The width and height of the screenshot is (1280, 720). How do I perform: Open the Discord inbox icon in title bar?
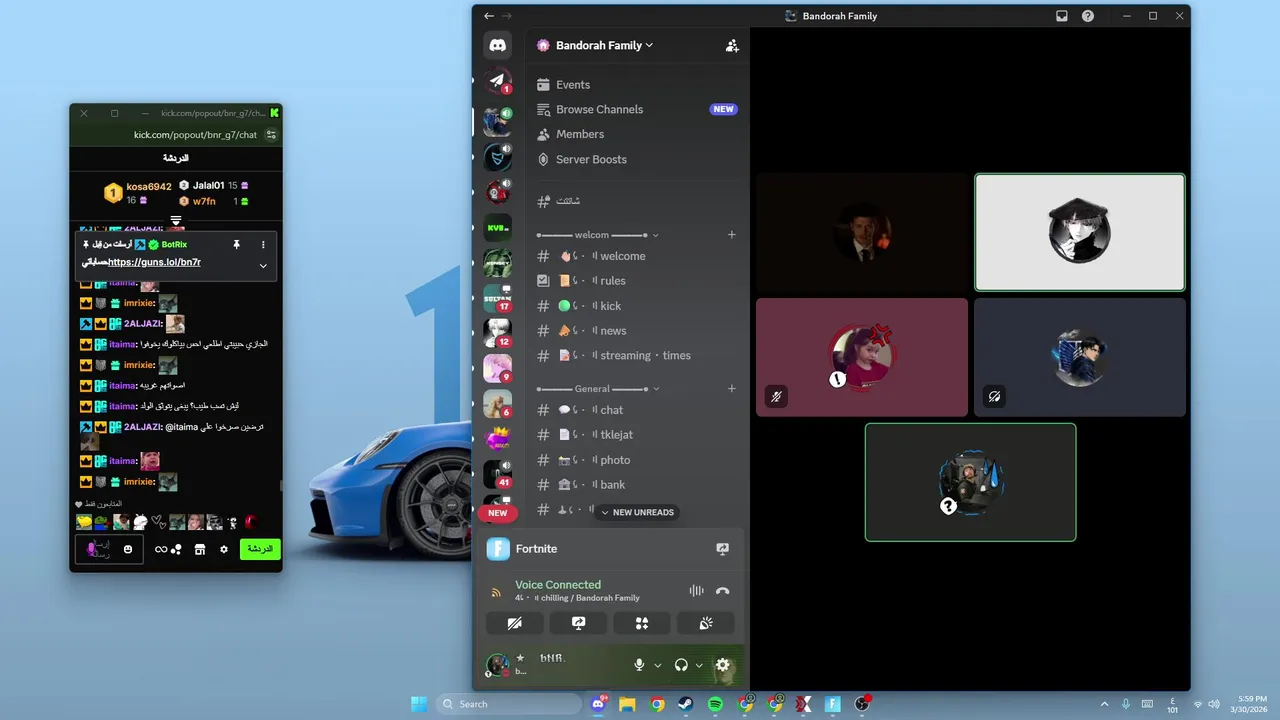tap(1062, 16)
